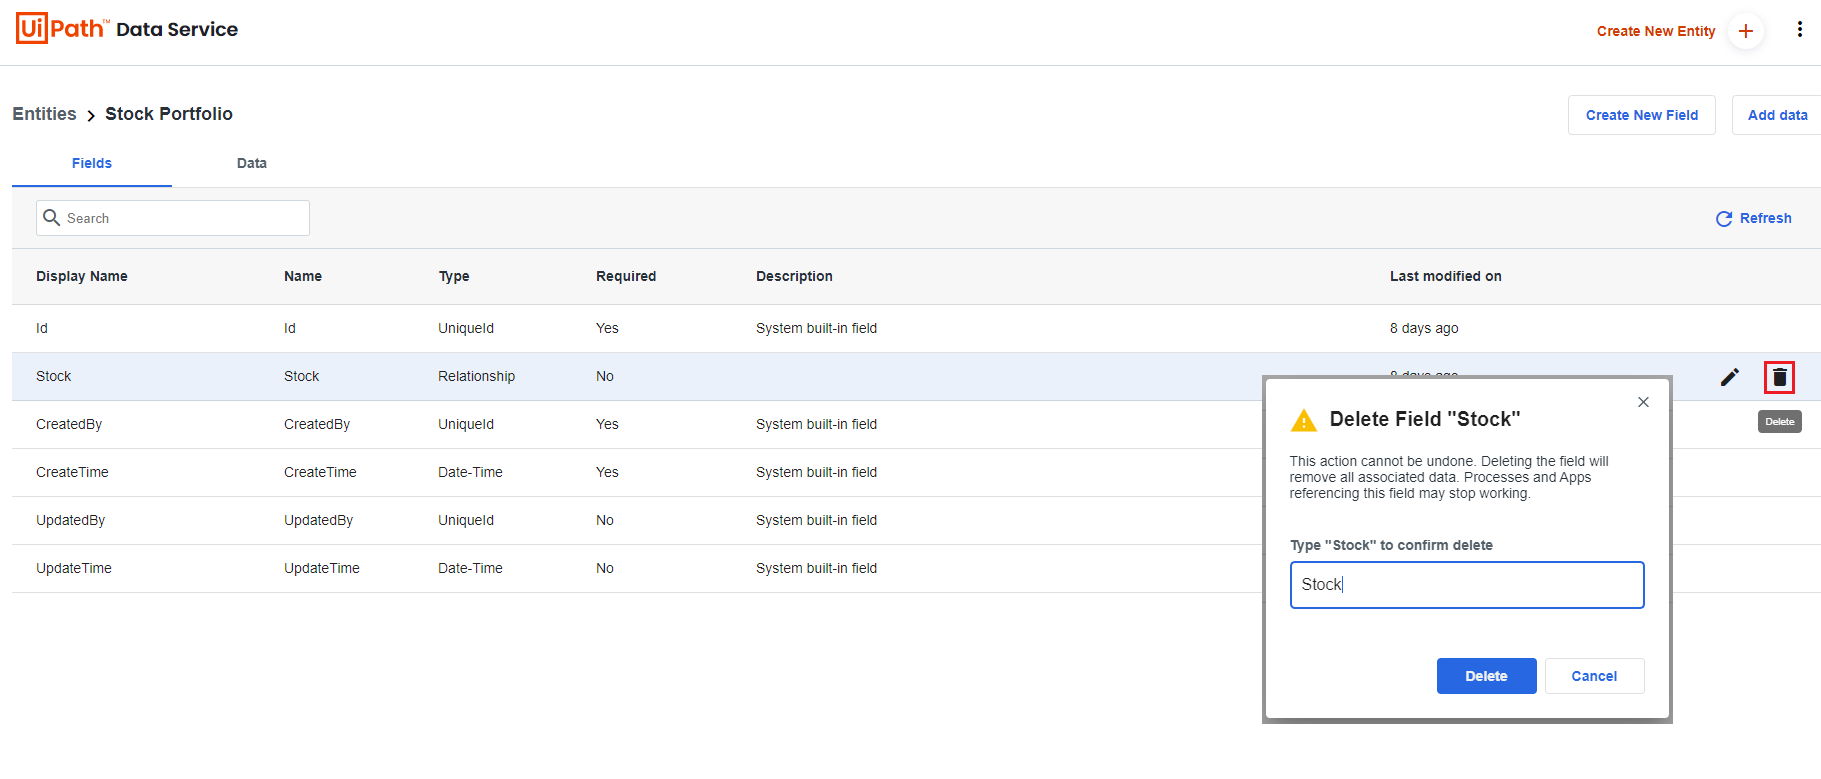Image resolution: width=1821 pixels, height=779 pixels.
Task: Select the CreatedBy display name cell
Action: (69, 424)
